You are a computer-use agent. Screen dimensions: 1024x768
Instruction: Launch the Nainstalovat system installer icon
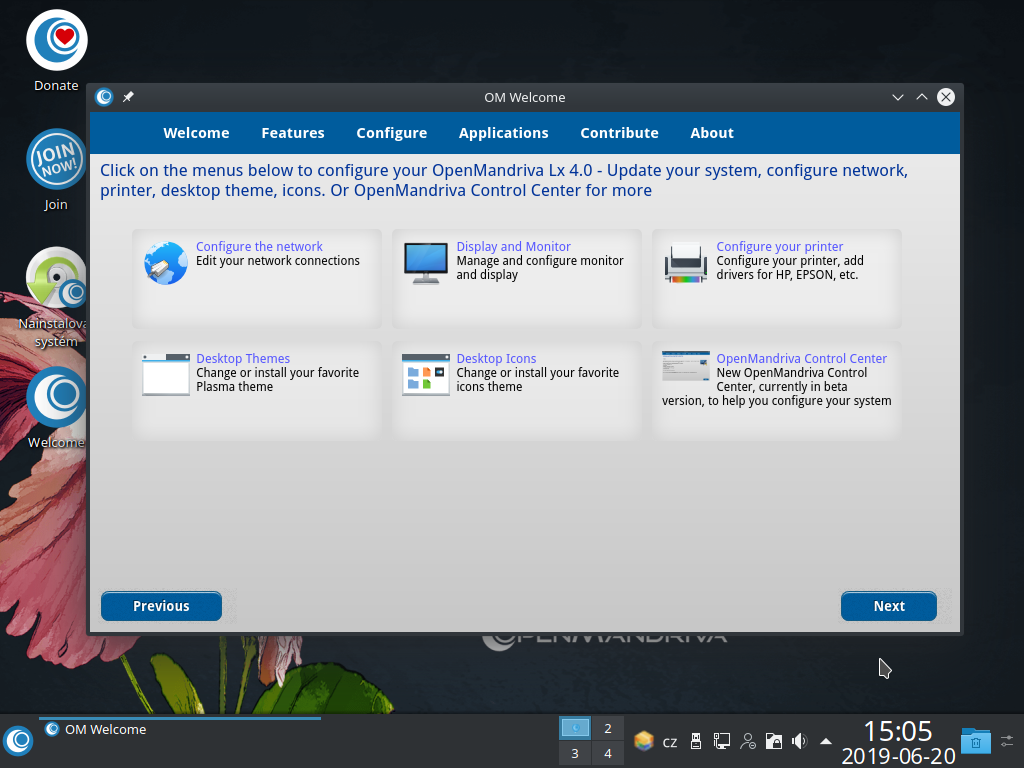click(x=57, y=278)
